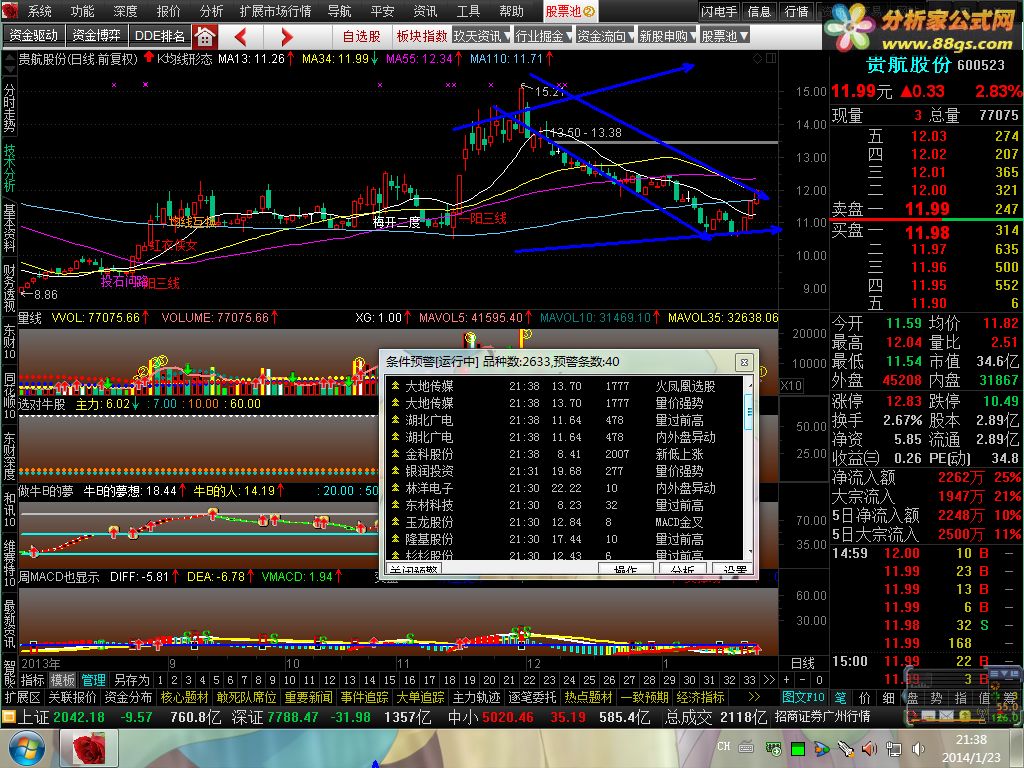Select the 主力轨迹 bottom tab
The height and width of the screenshot is (768, 1024).
pyautogui.click(x=476, y=697)
